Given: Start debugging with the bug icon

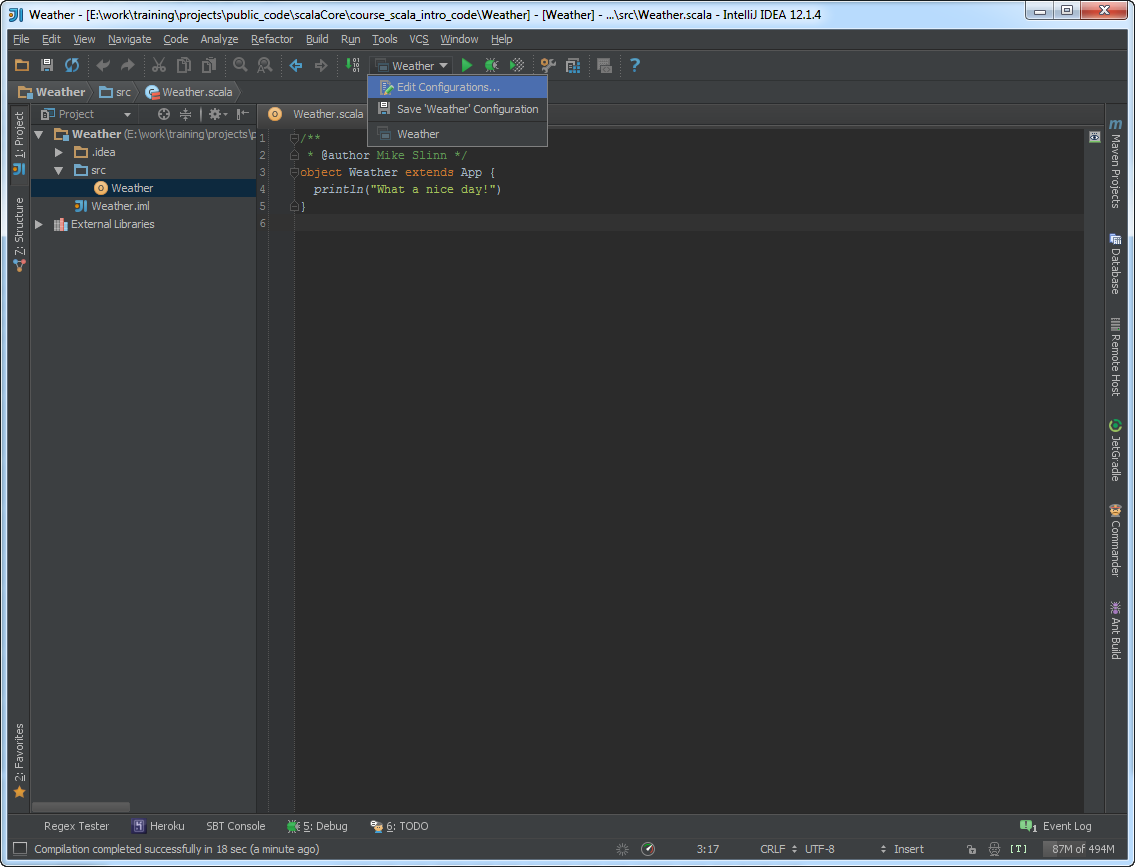Looking at the screenshot, I should pyautogui.click(x=491, y=65).
